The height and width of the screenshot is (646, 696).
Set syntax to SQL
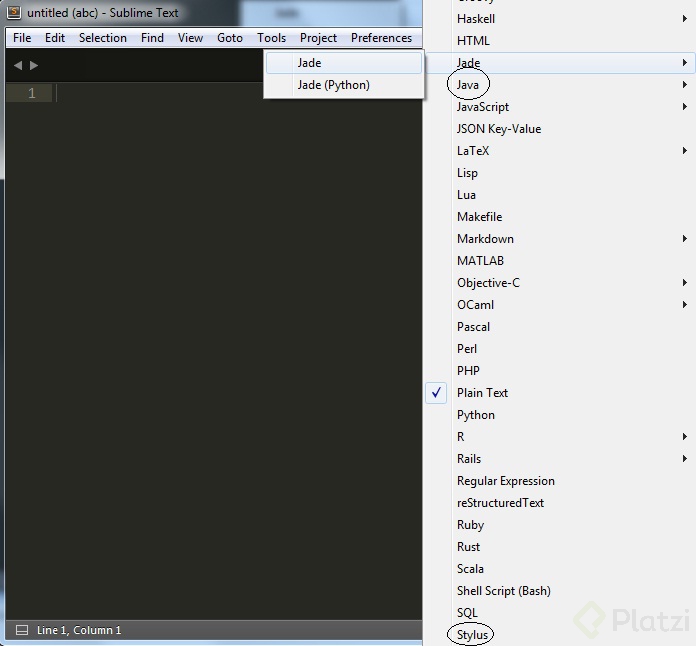pyautogui.click(x=559, y=613)
